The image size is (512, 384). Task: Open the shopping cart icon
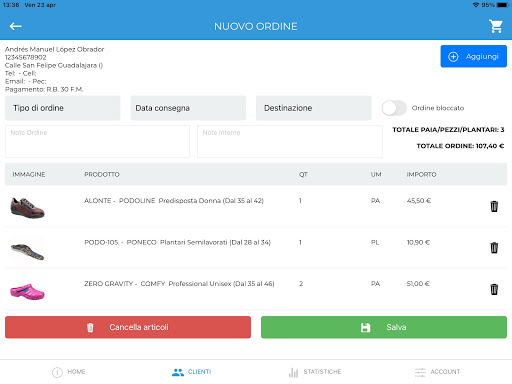496,26
